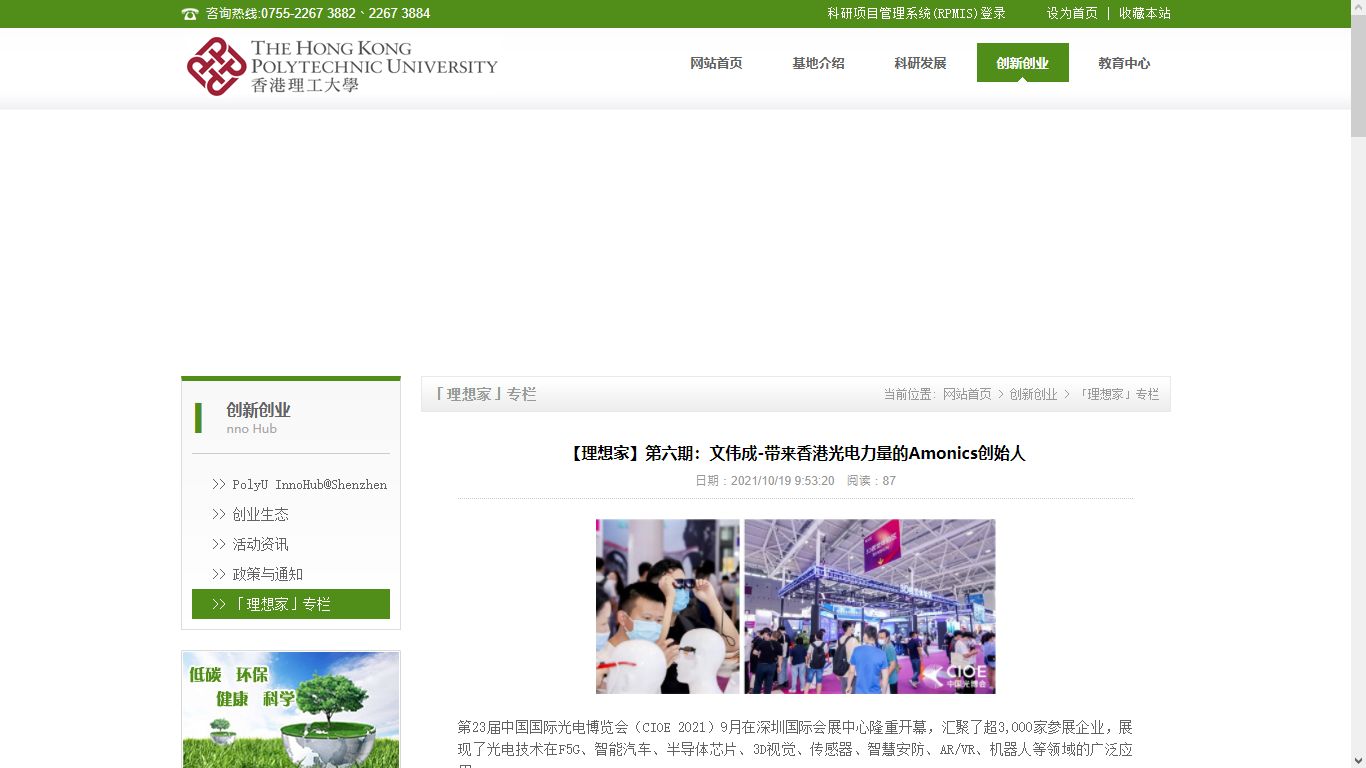Screen dimensions: 1366x768
Task: Click the 低碳环保 green tree banner image
Action: click(291, 709)
